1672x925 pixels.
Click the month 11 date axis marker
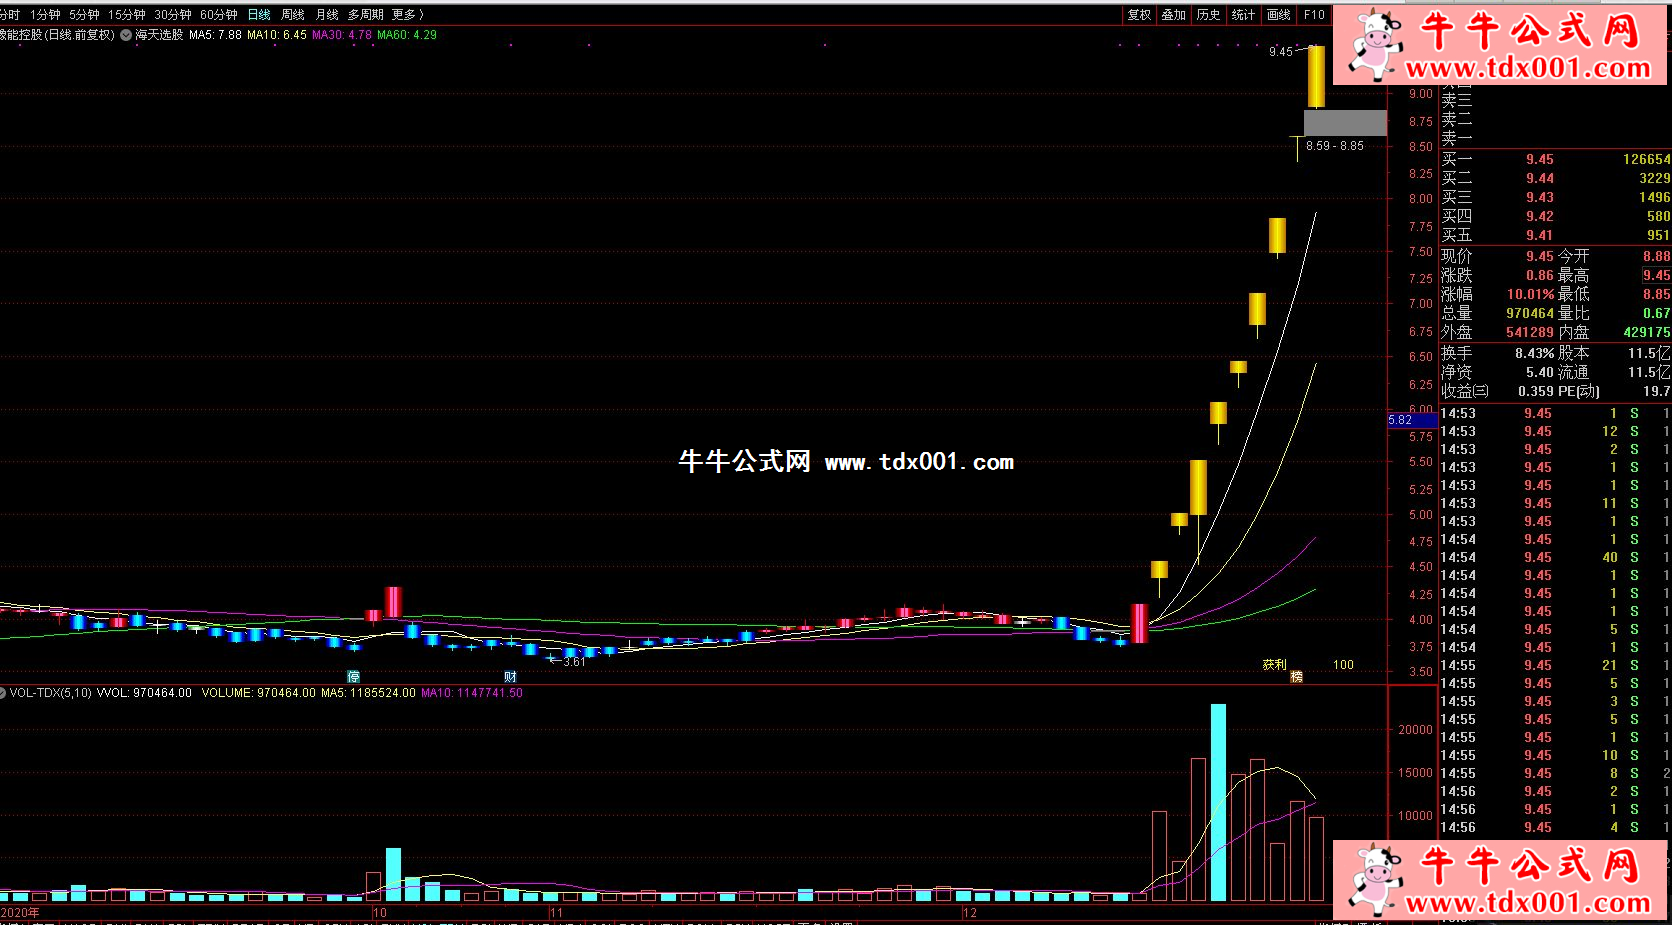click(556, 913)
